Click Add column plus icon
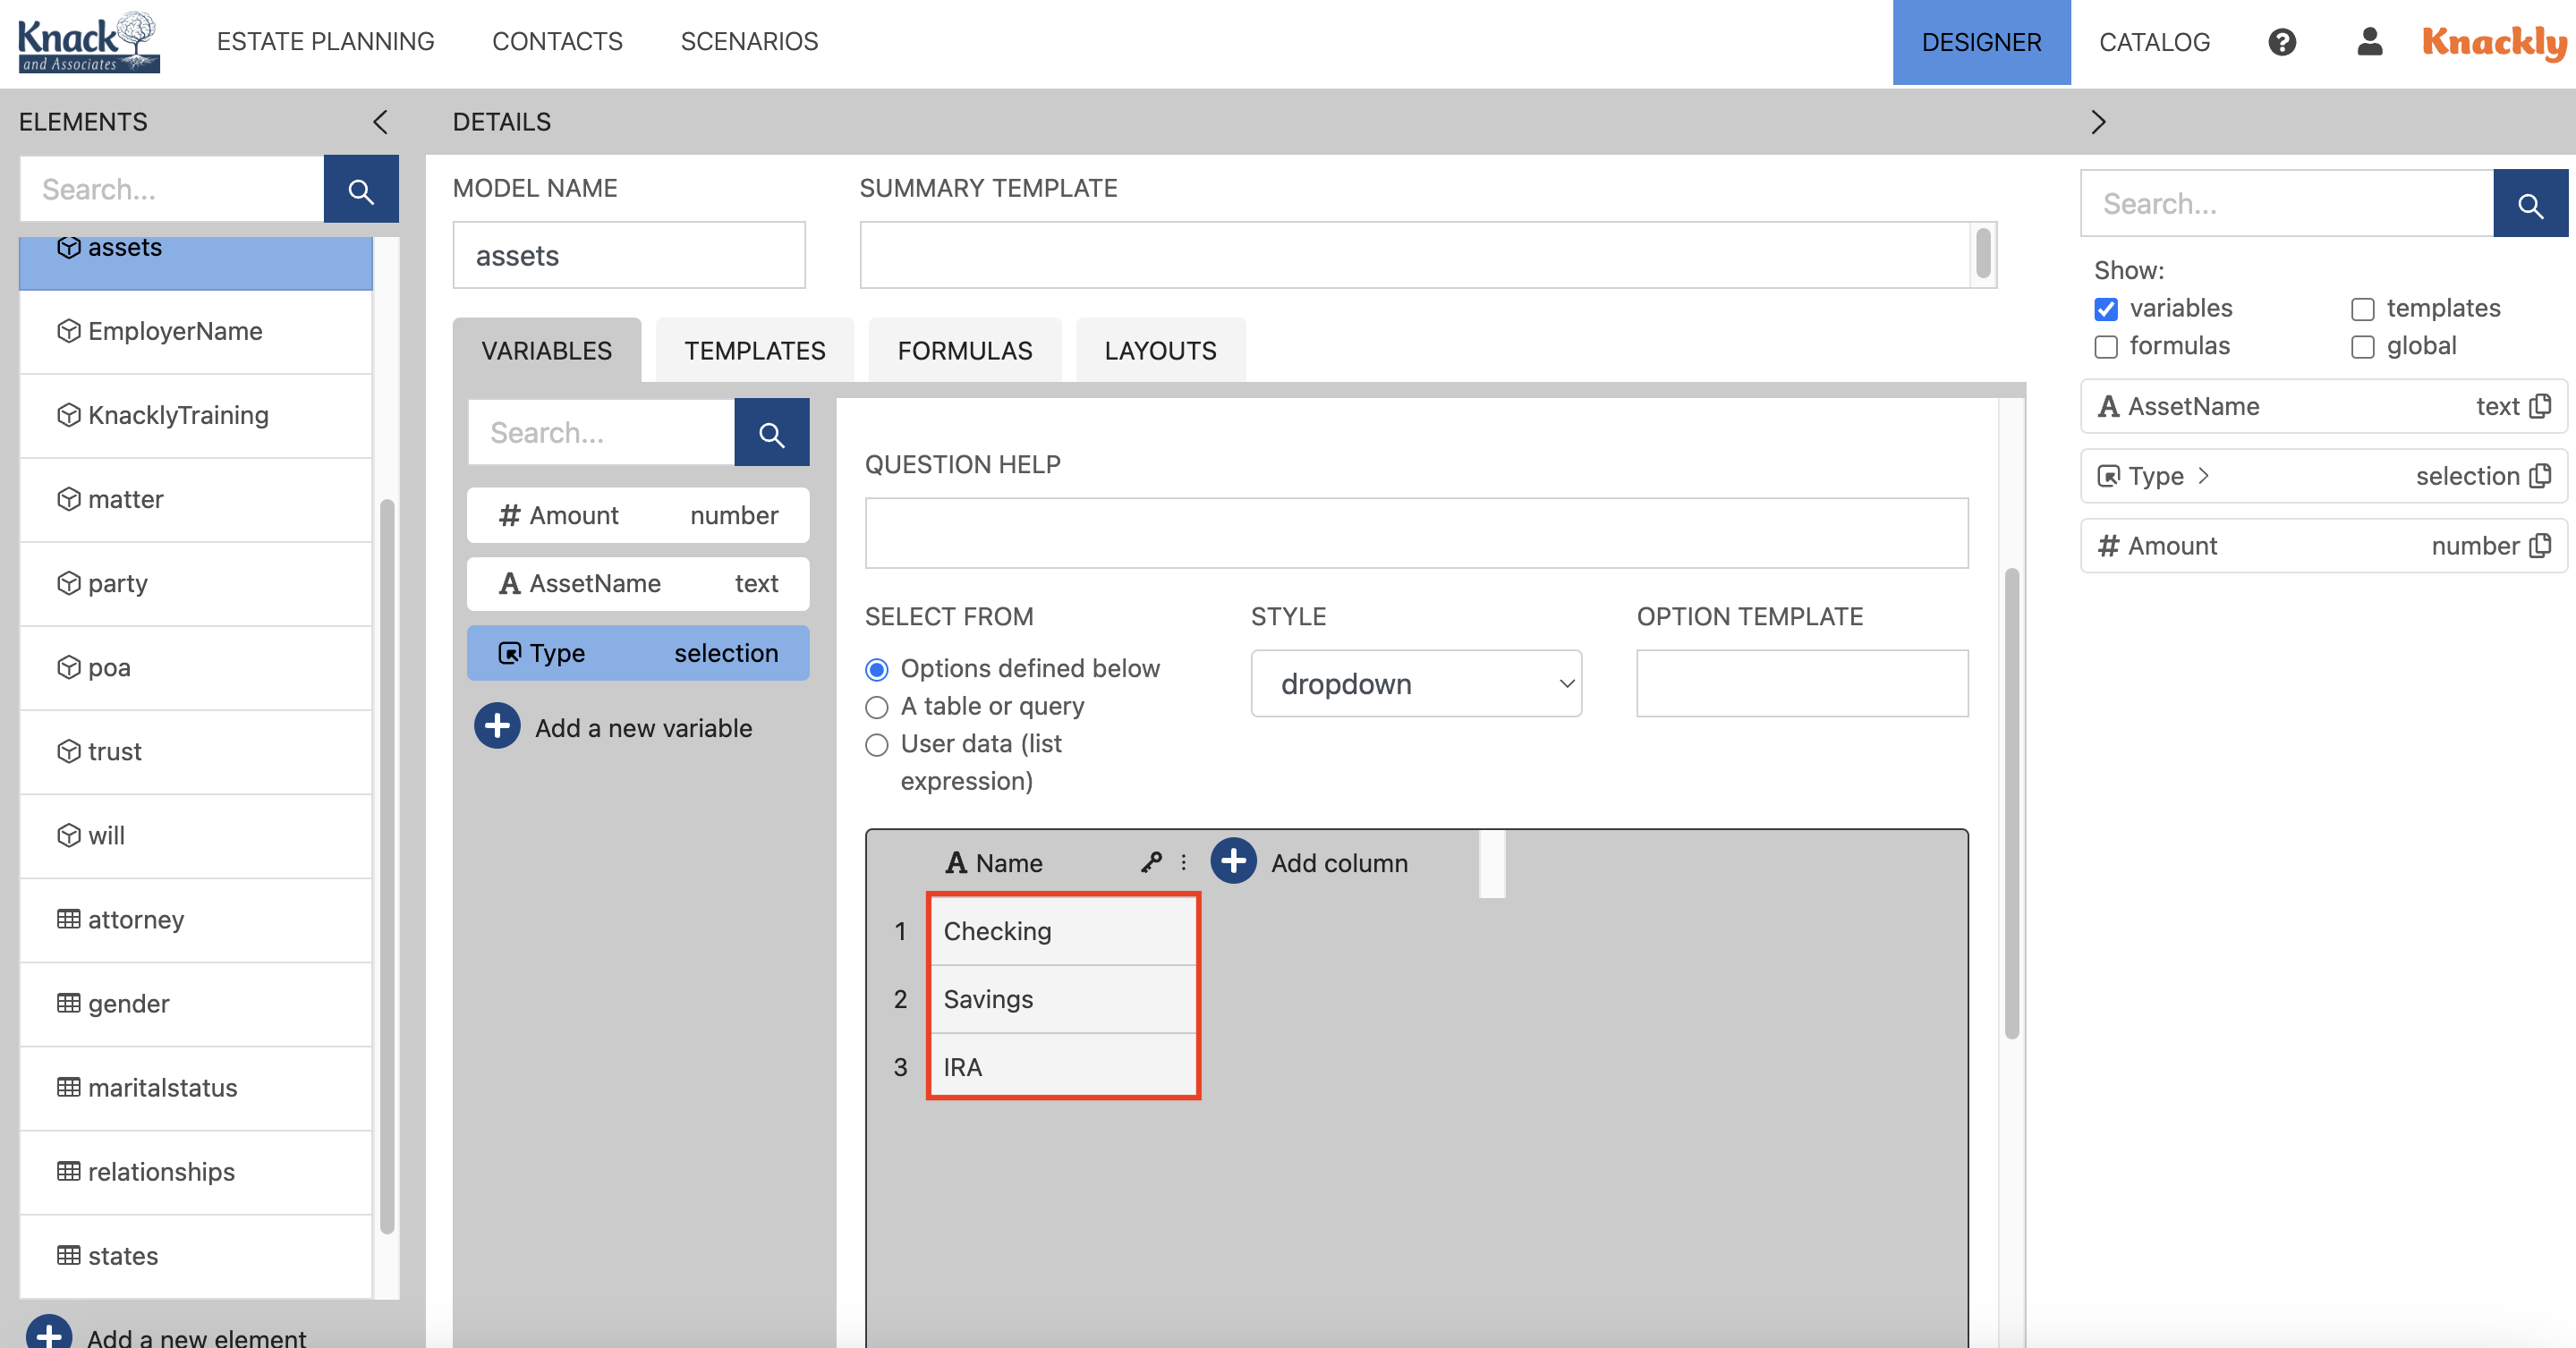This screenshot has height=1348, width=2576. [x=1234, y=861]
